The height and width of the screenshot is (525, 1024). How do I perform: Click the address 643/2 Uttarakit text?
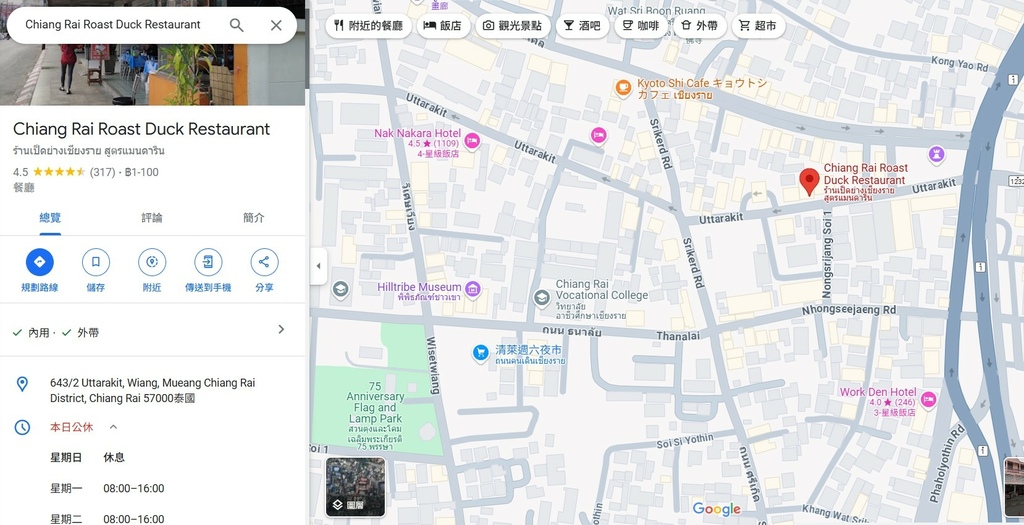(x=152, y=390)
